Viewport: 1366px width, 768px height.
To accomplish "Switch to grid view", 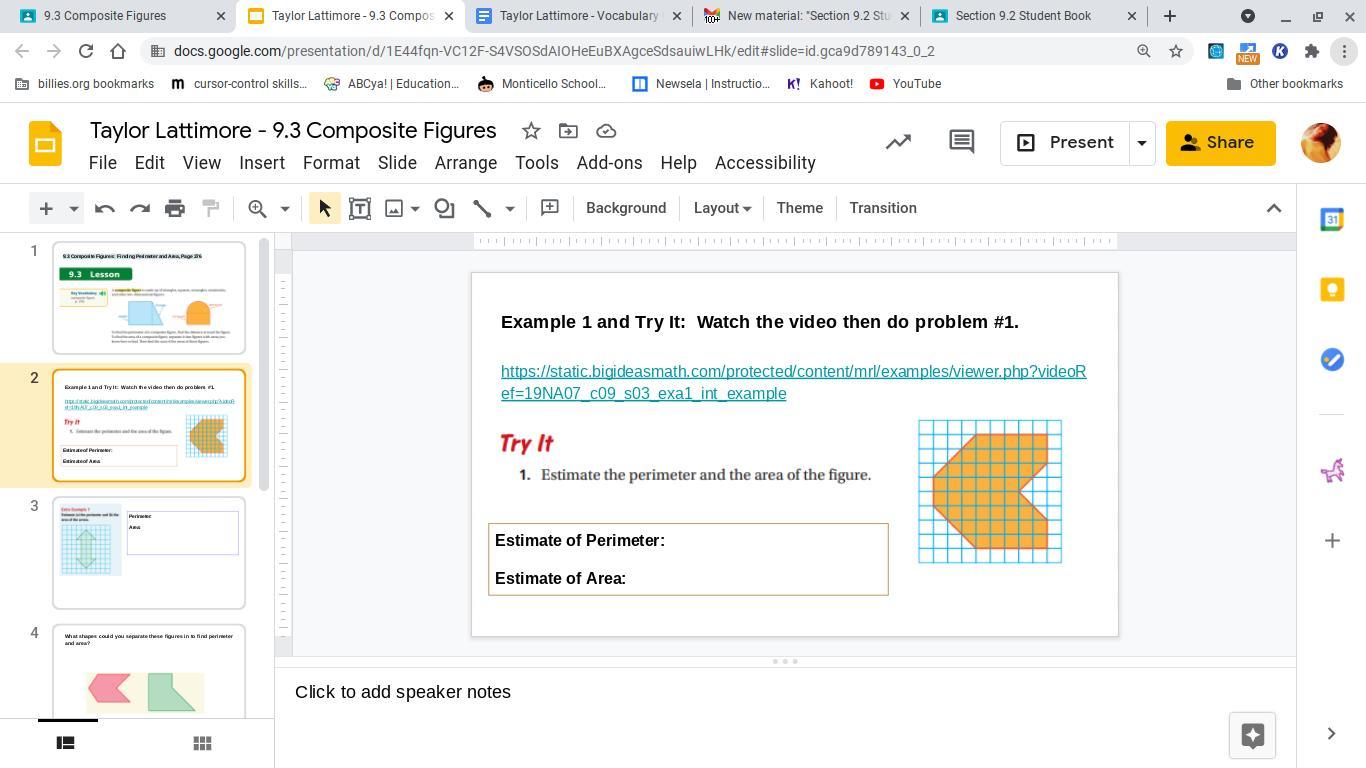I will point(202,743).
